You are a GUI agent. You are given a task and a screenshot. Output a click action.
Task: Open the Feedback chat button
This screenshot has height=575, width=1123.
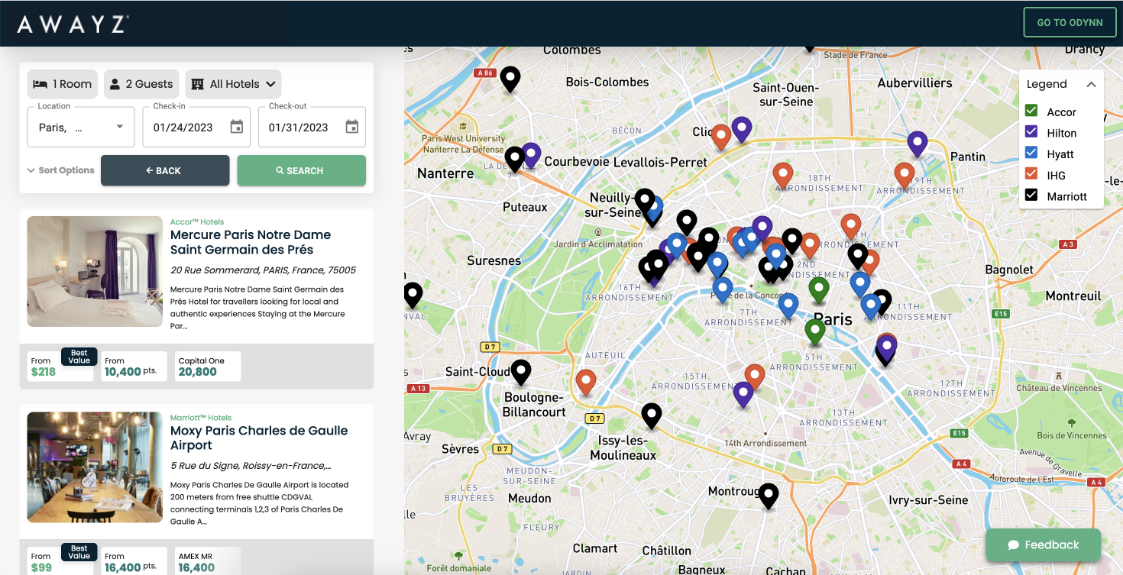1044,545
